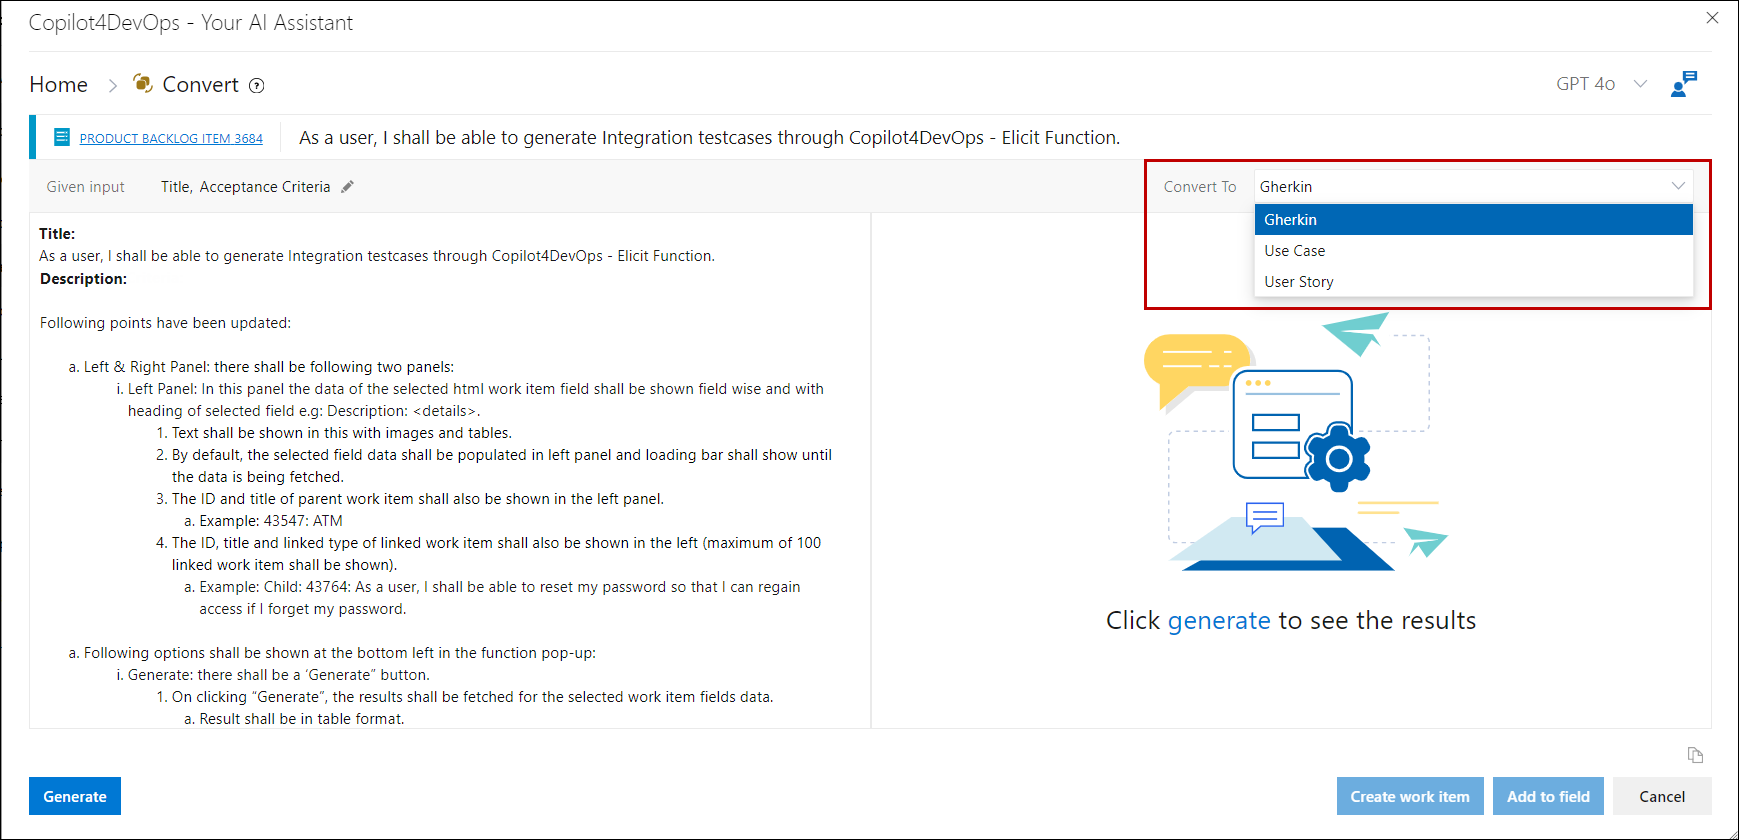Select Use Case option in dropdown list
Screen dimensions: 1739x840
(1474, 251)
